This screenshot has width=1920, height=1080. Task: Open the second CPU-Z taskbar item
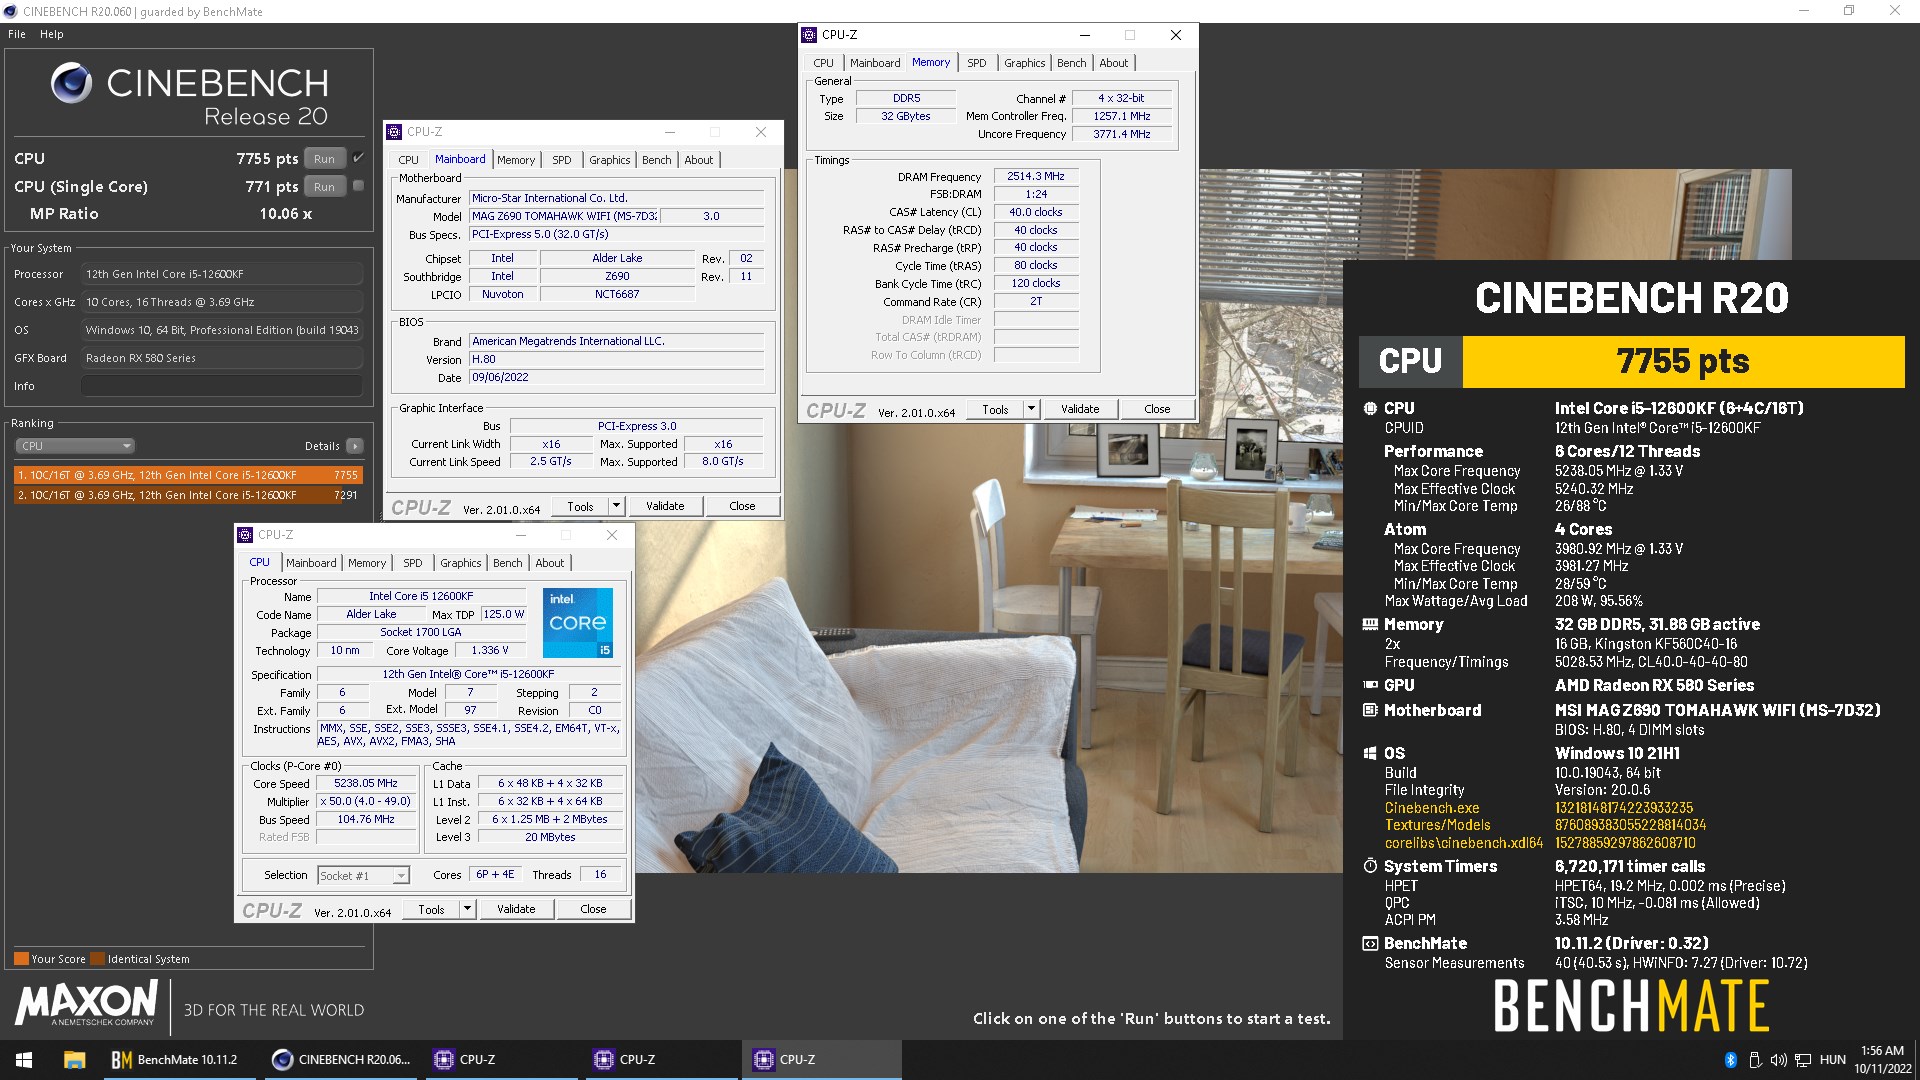[x=660, y=1060]
